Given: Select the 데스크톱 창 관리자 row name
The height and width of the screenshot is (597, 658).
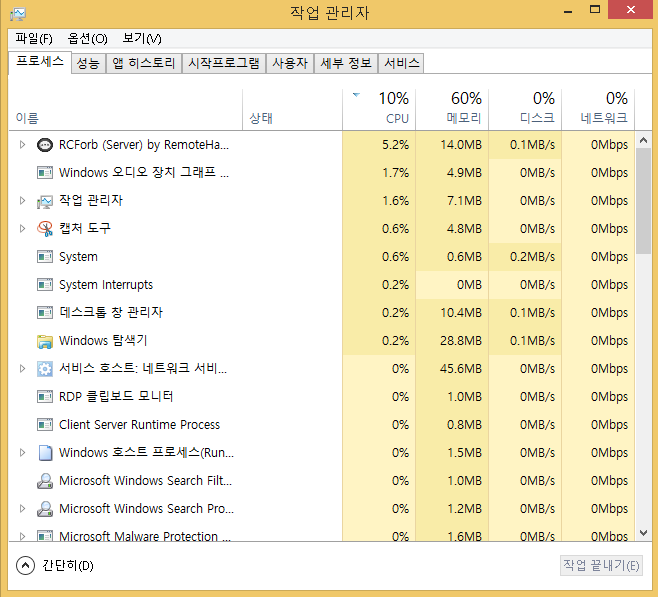Looking at the screenshot, I should click(111, 313).
